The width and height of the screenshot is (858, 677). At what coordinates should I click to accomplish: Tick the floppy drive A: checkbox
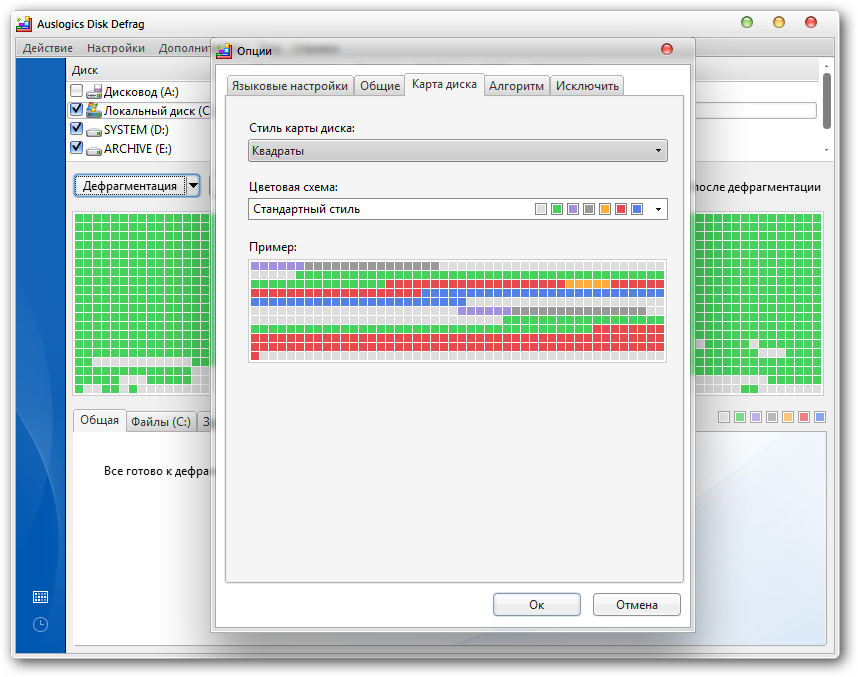coord(77,90)
